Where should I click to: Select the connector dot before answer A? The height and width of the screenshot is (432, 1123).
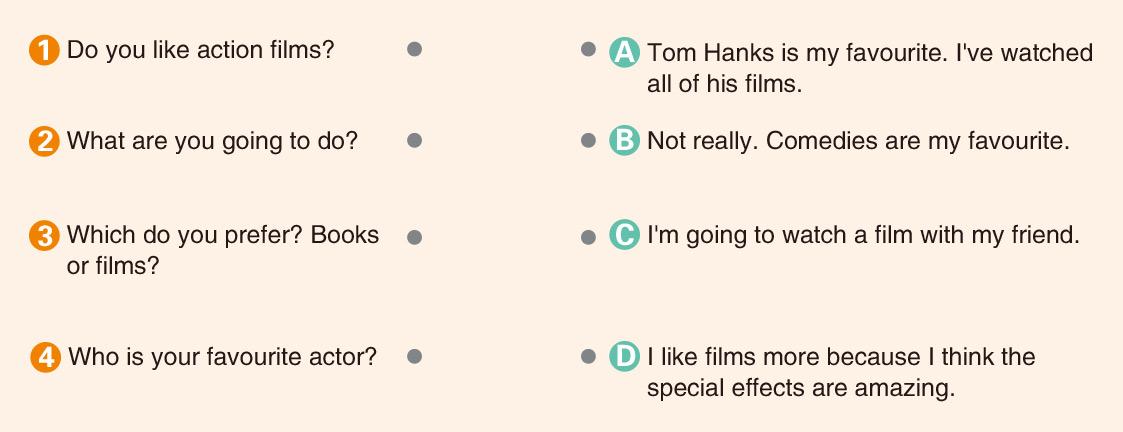(588, 49)
